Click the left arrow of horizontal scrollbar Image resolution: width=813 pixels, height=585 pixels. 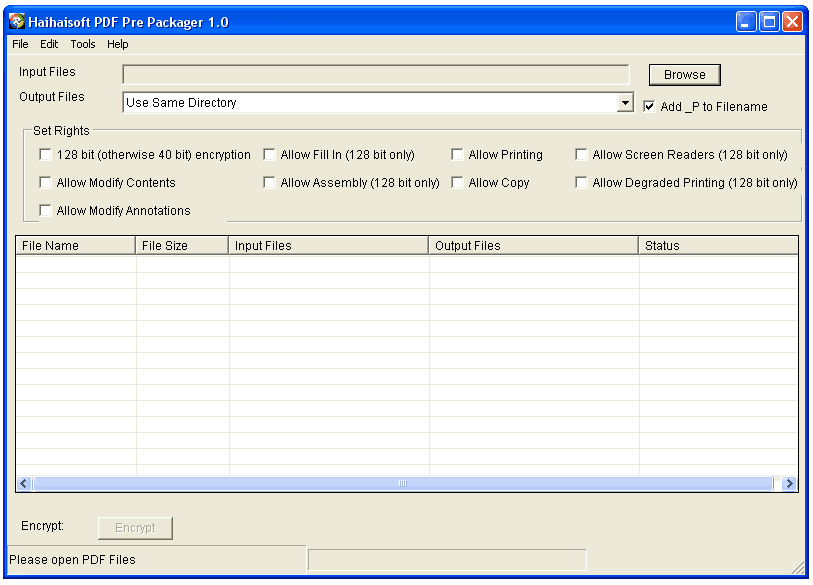[x=24, y=483]
